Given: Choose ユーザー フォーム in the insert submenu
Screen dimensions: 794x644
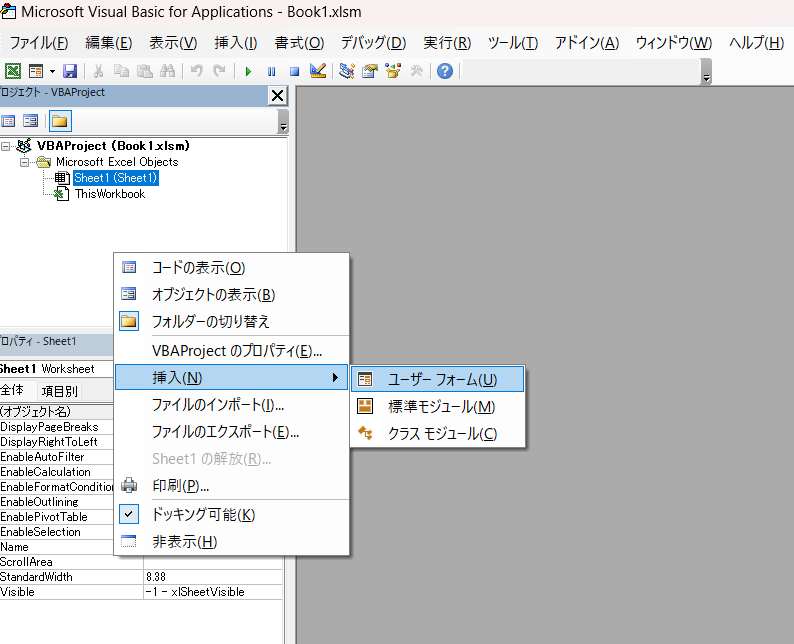Looking at the screenshot, I should pyautogui.click(x=441, y=380).
